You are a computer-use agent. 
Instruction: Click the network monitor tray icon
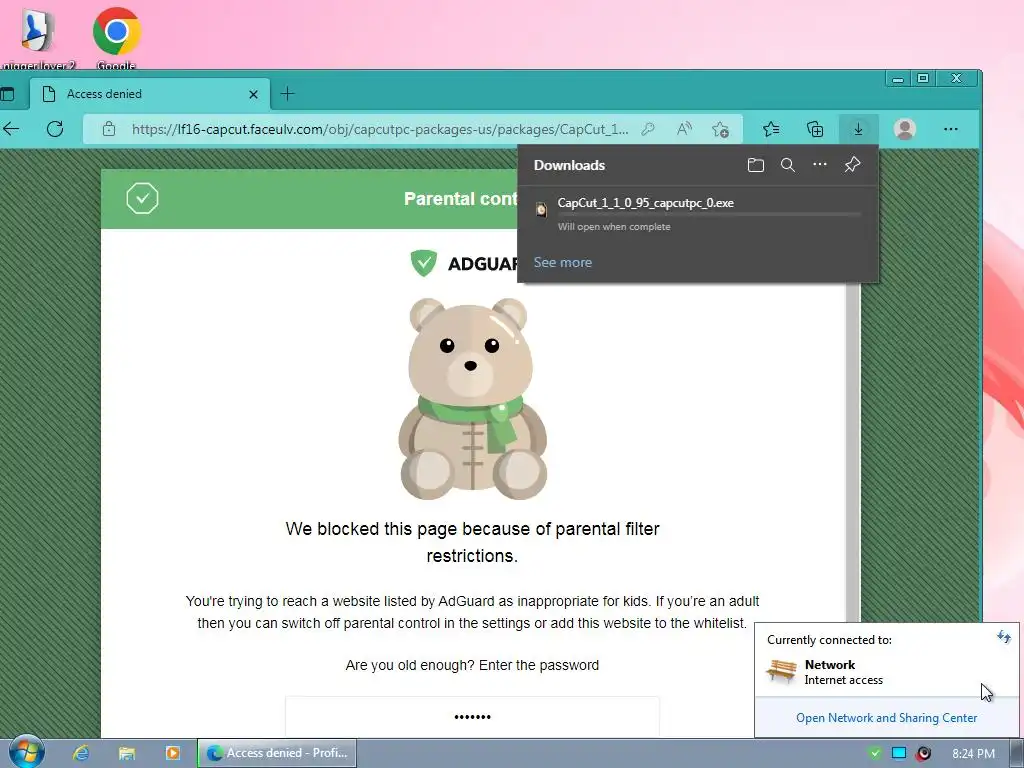tap(899, 753)
